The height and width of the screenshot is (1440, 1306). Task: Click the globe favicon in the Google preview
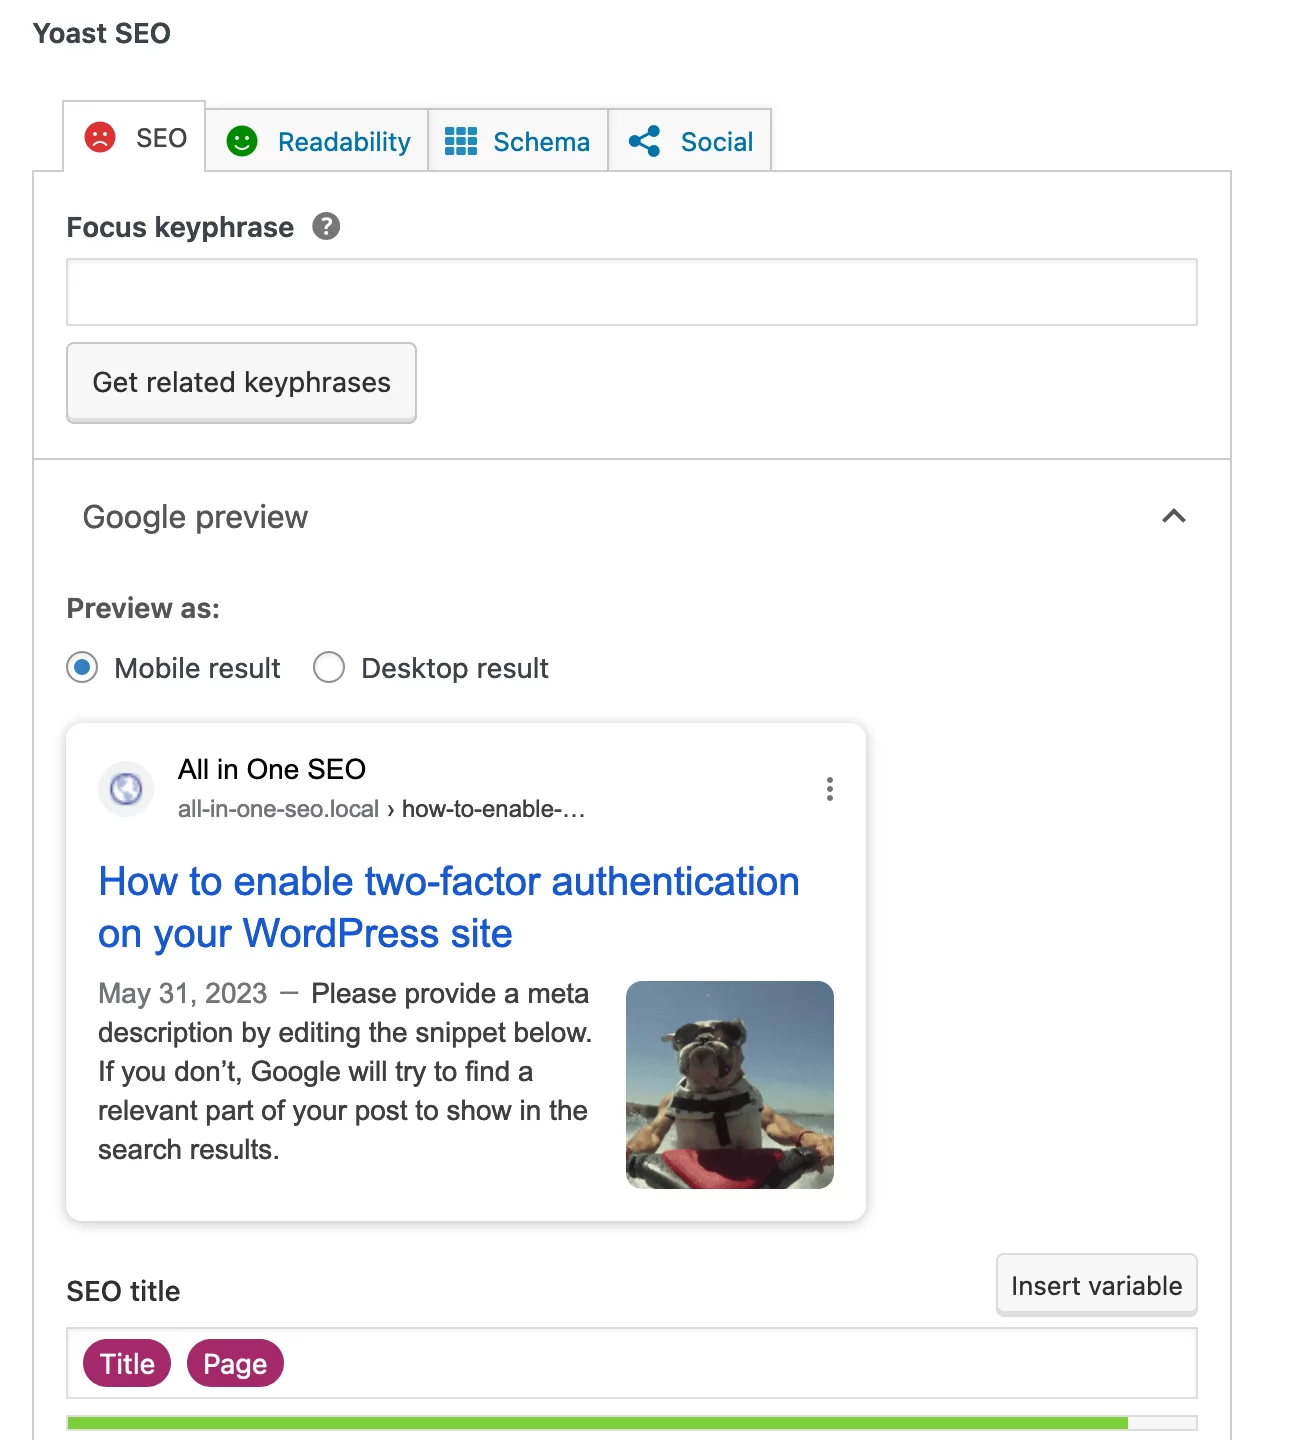[126, 789]
